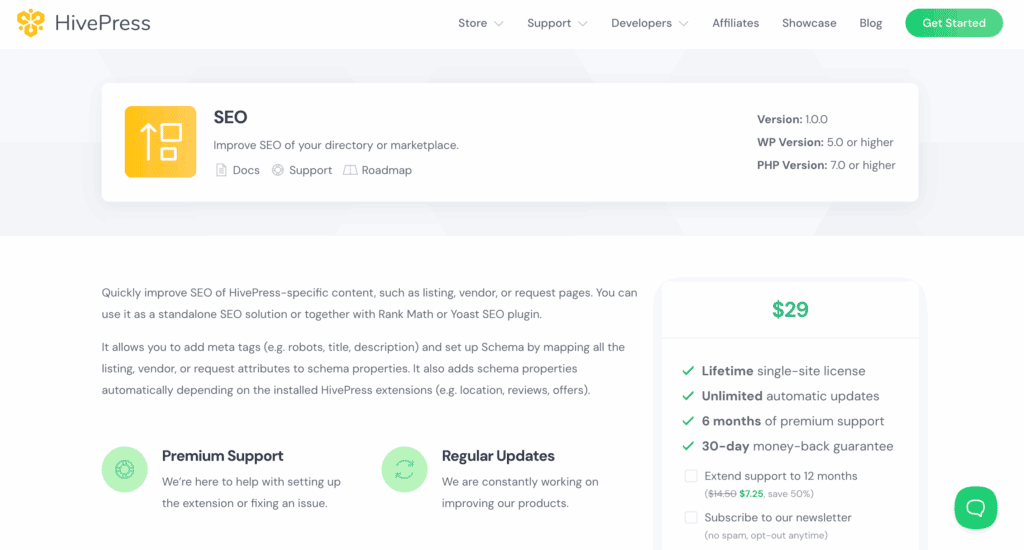
Task: Open the Showcase page
Action: [x=809, y=23]
